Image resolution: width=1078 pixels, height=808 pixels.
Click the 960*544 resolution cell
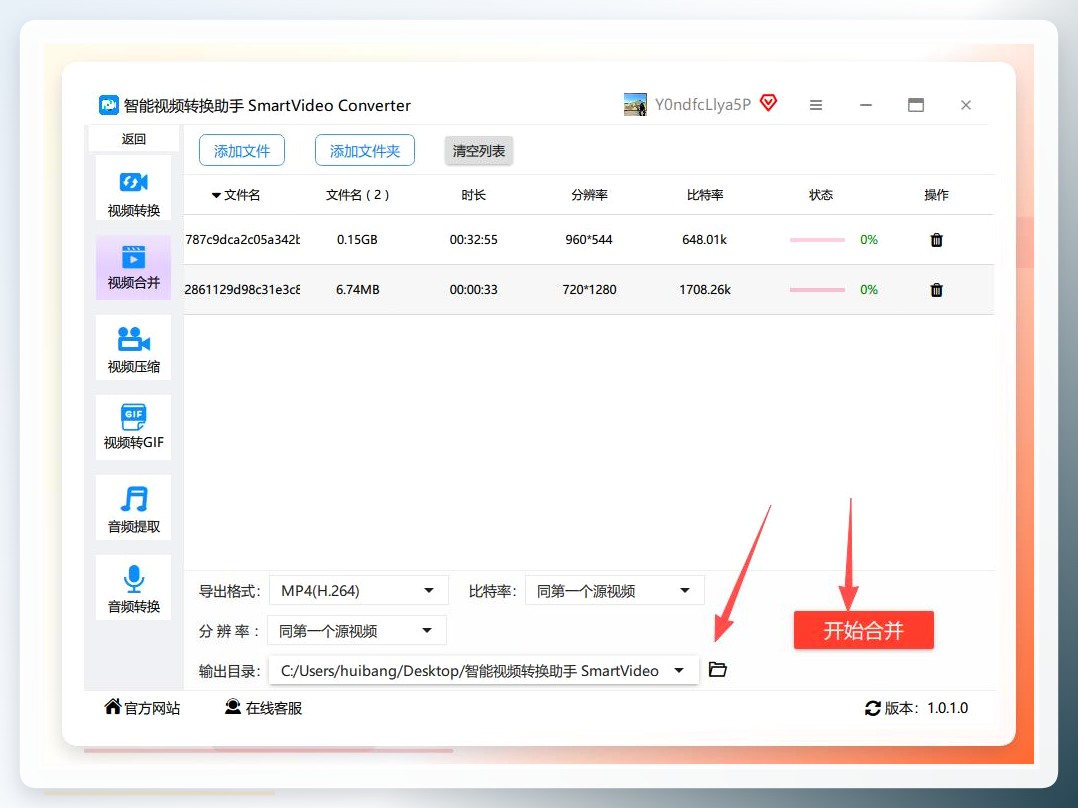point(589,239)
